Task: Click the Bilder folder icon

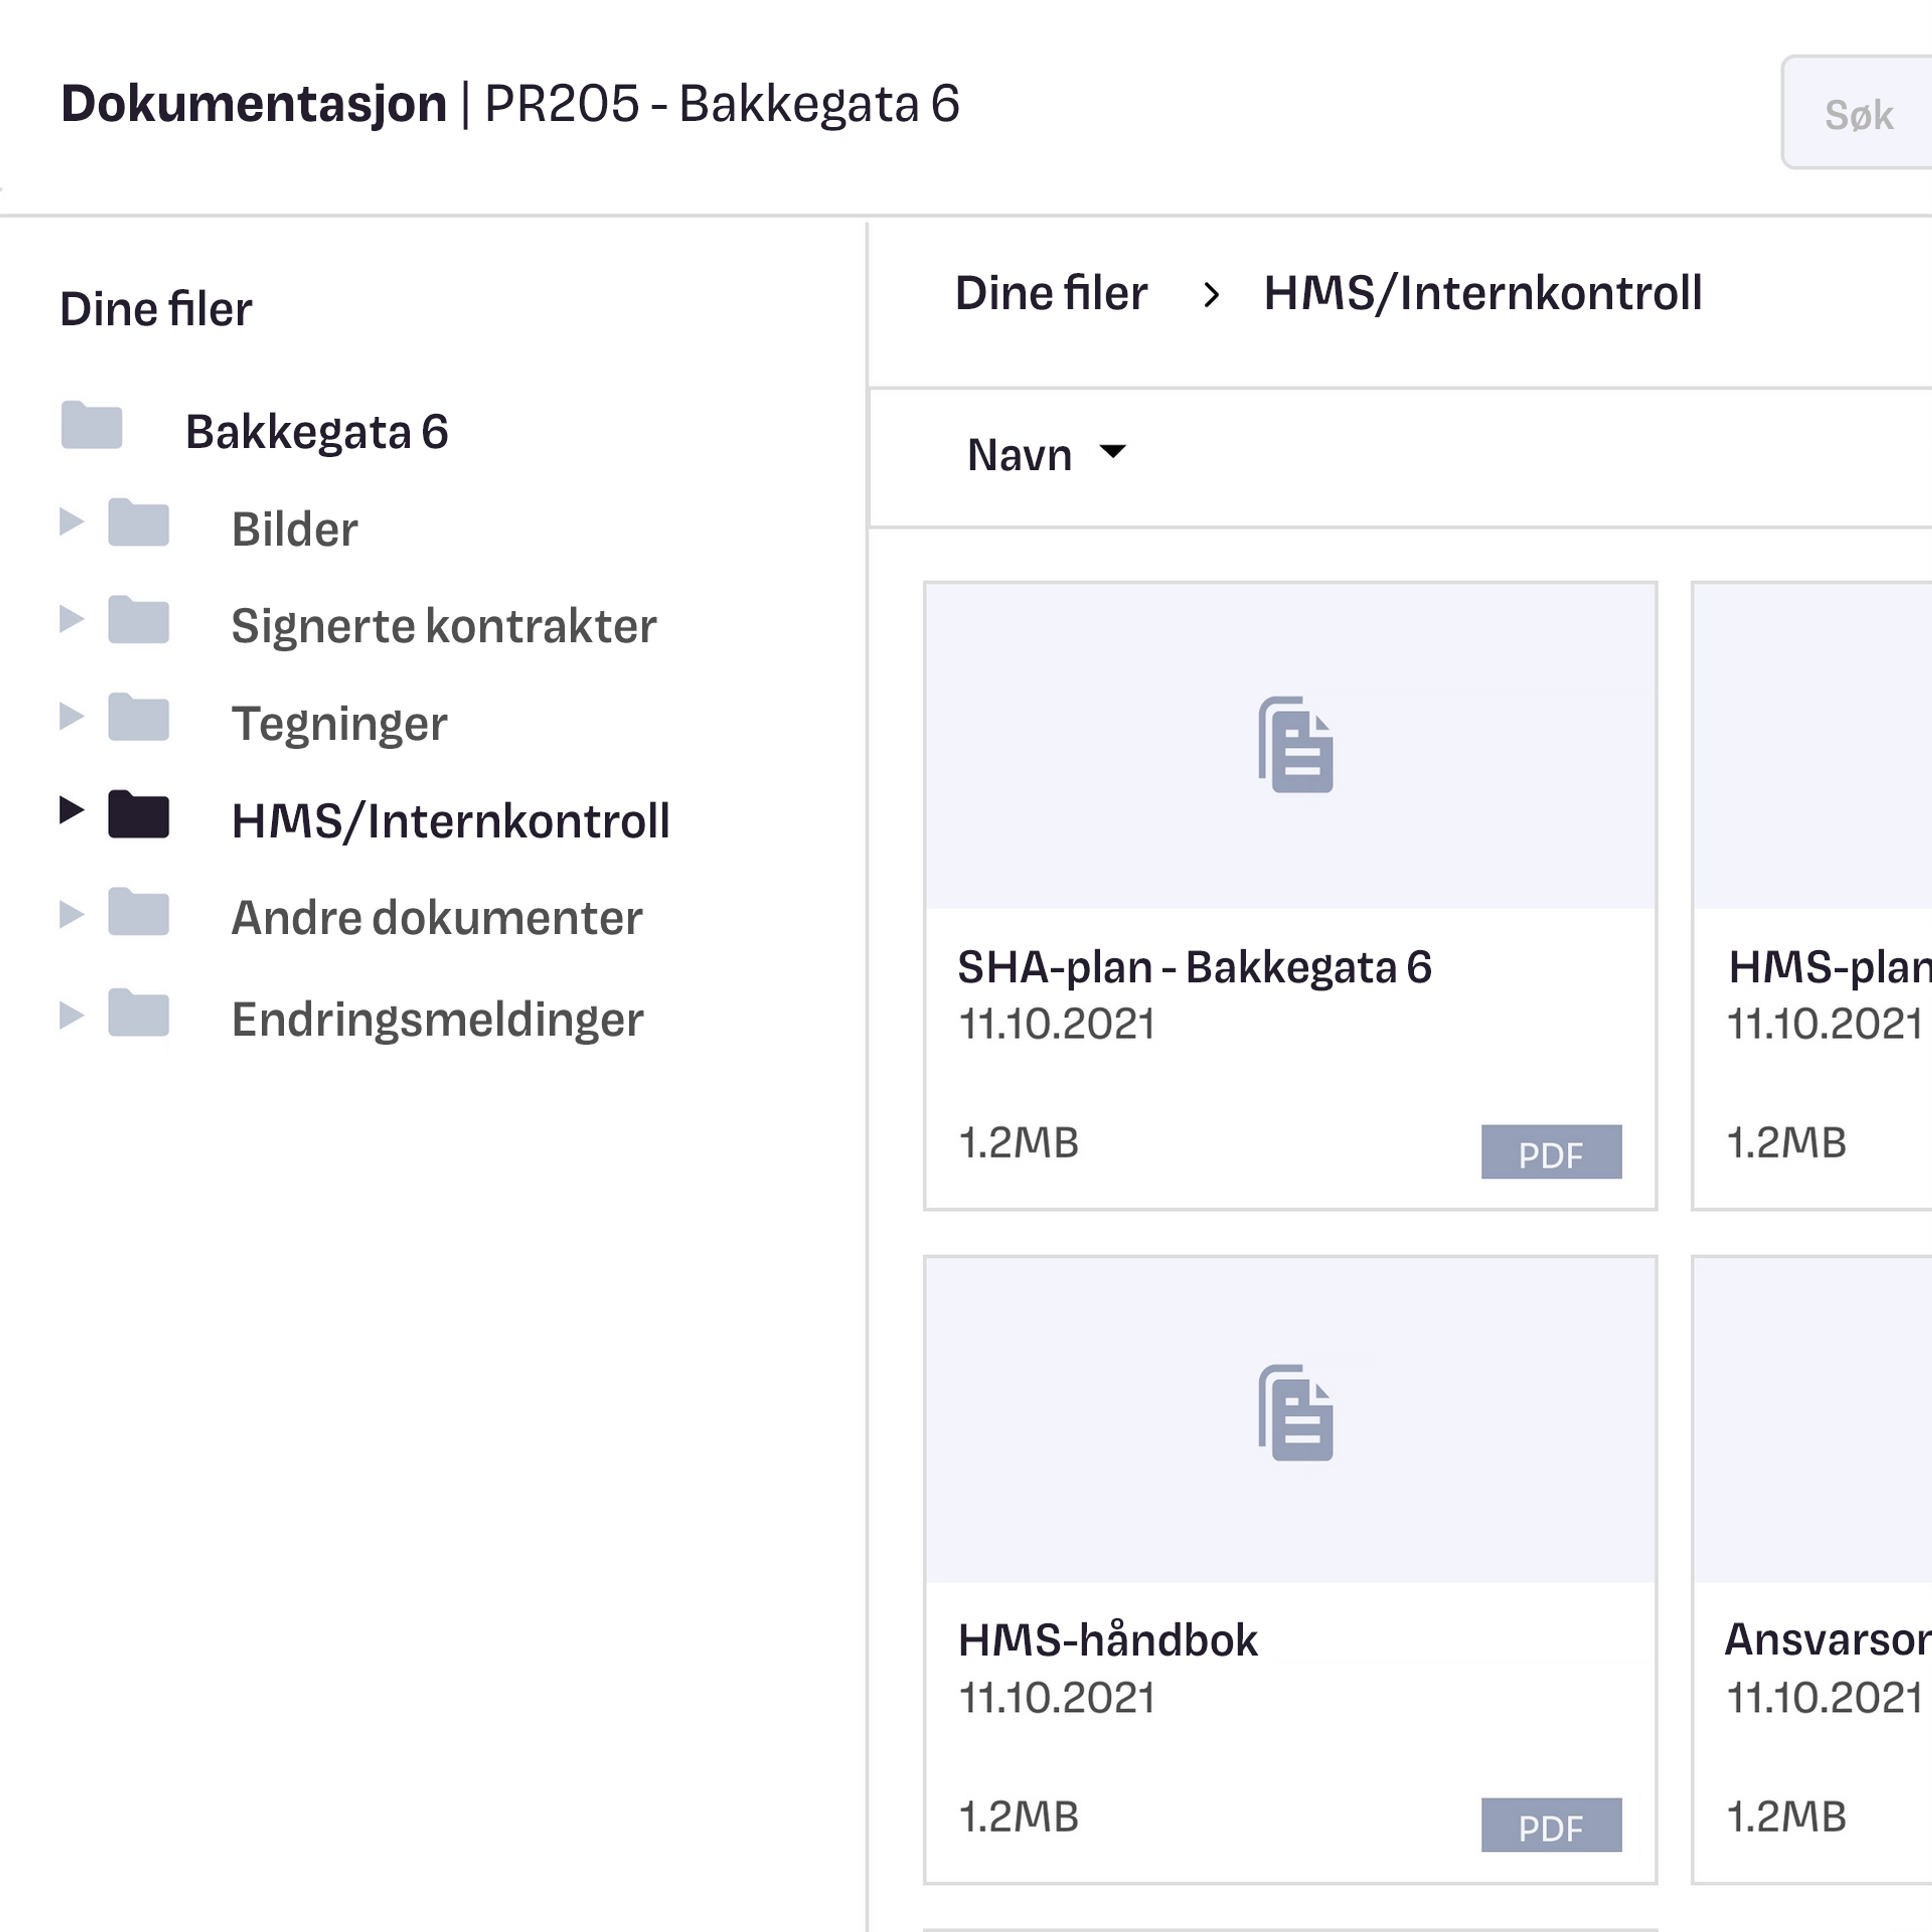Action: [138, 522]
